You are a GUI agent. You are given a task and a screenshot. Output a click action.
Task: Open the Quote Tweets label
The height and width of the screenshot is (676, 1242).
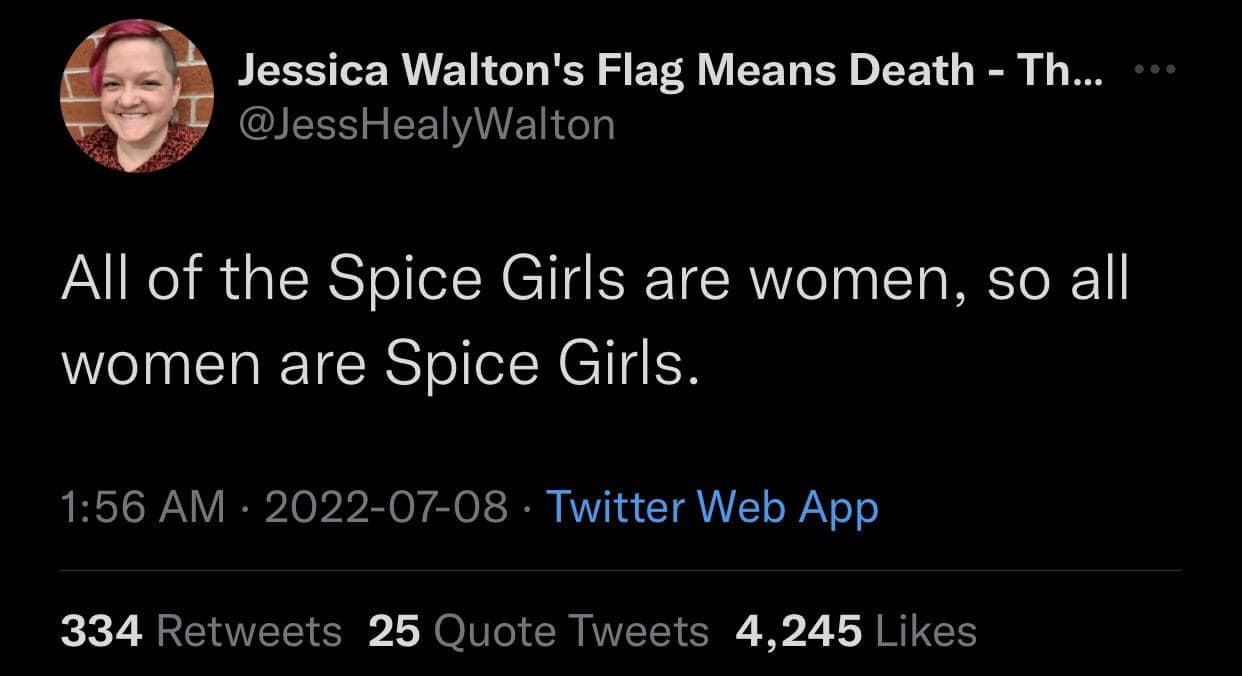(x=572, y=631)
